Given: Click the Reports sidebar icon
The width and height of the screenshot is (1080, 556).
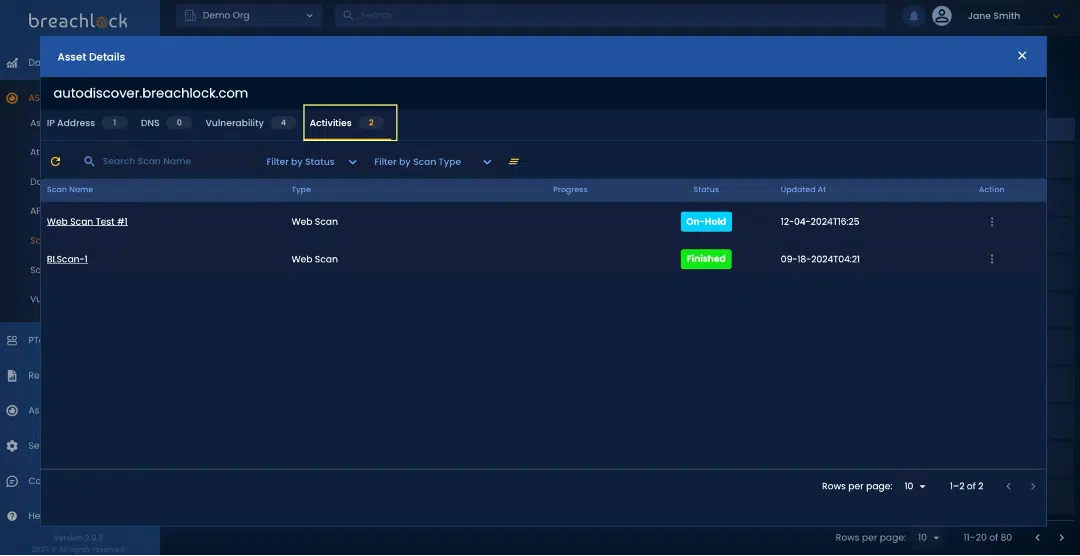Looking at the screenshot, I should (12, 376).
